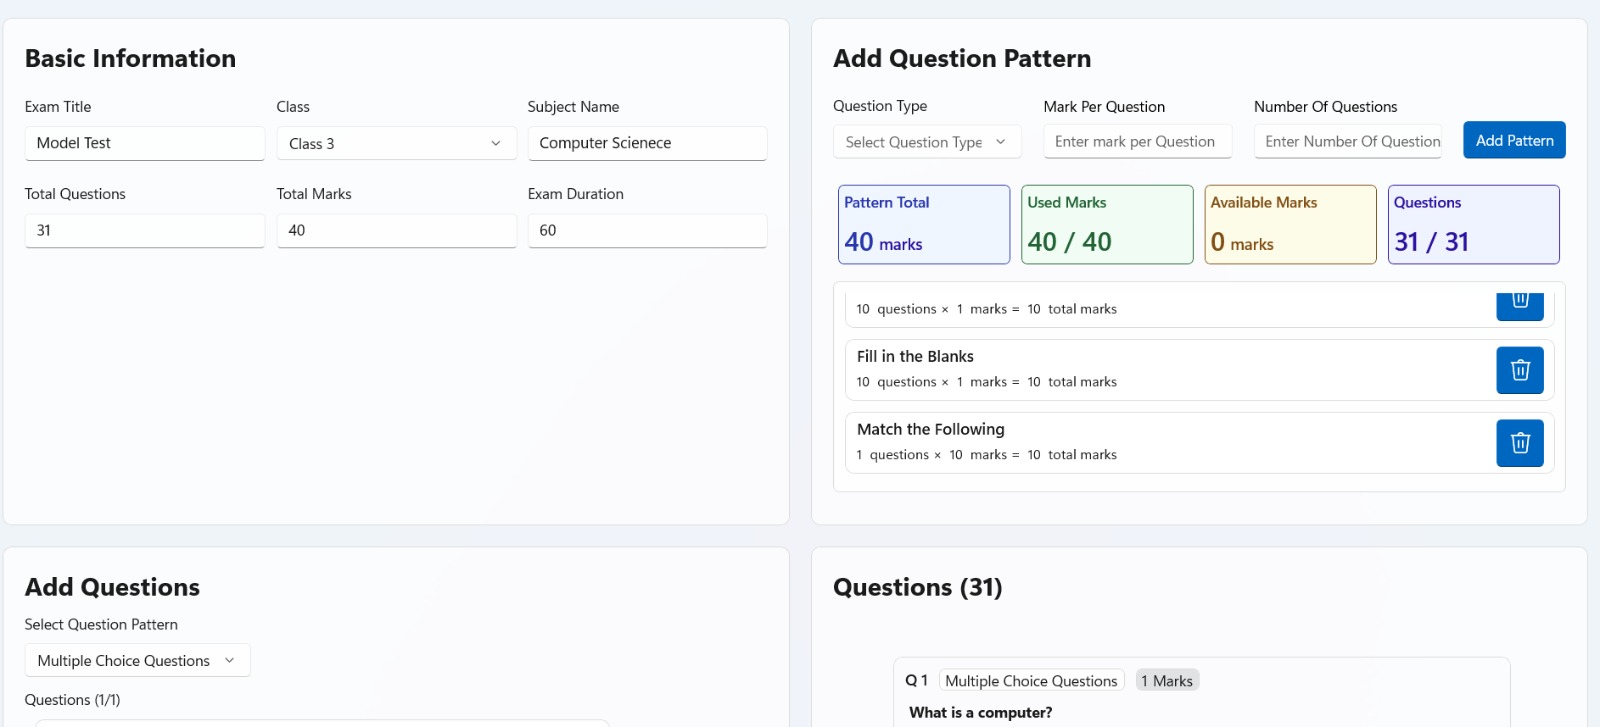Image resolution: width=1600 pixels, height=727 pixels.
Task: Delete the Fill in the Blanks pattern
Action: 1519,370
